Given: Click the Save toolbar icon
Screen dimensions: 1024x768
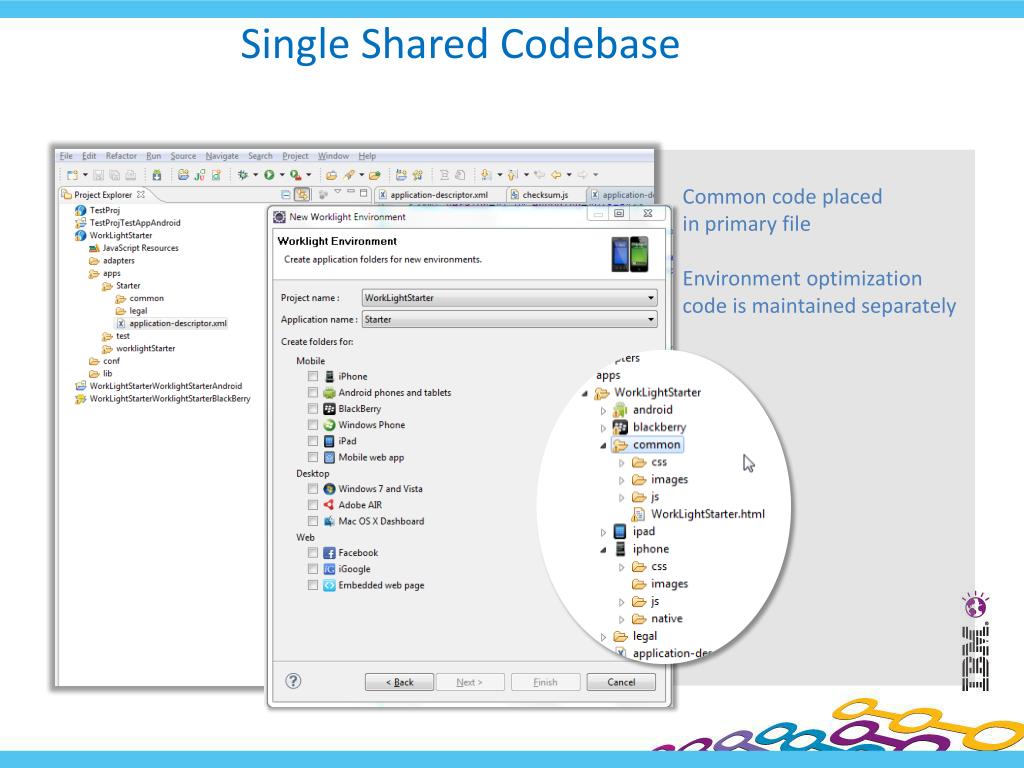Looking at the screenshot, I should tap(99, 175).
